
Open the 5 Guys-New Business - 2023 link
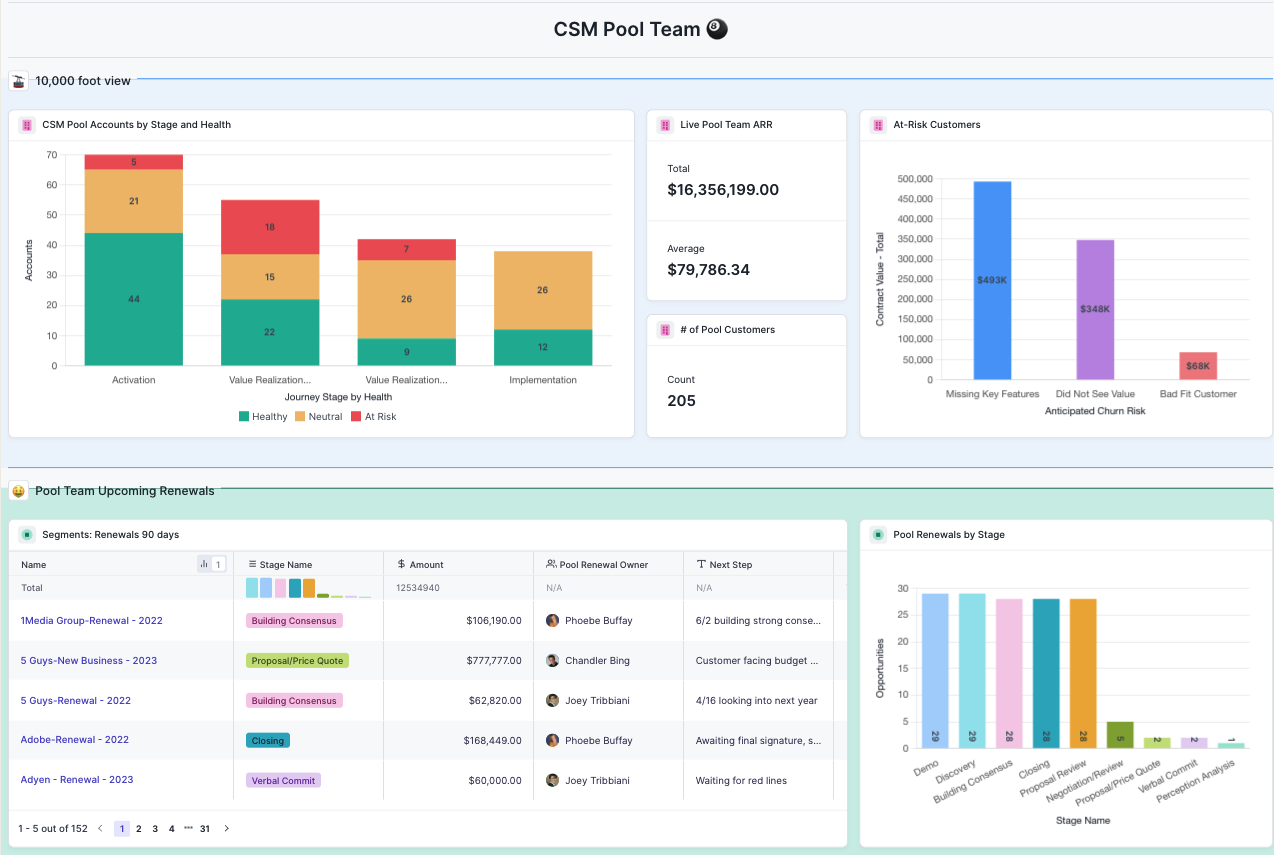pos(89,661)
